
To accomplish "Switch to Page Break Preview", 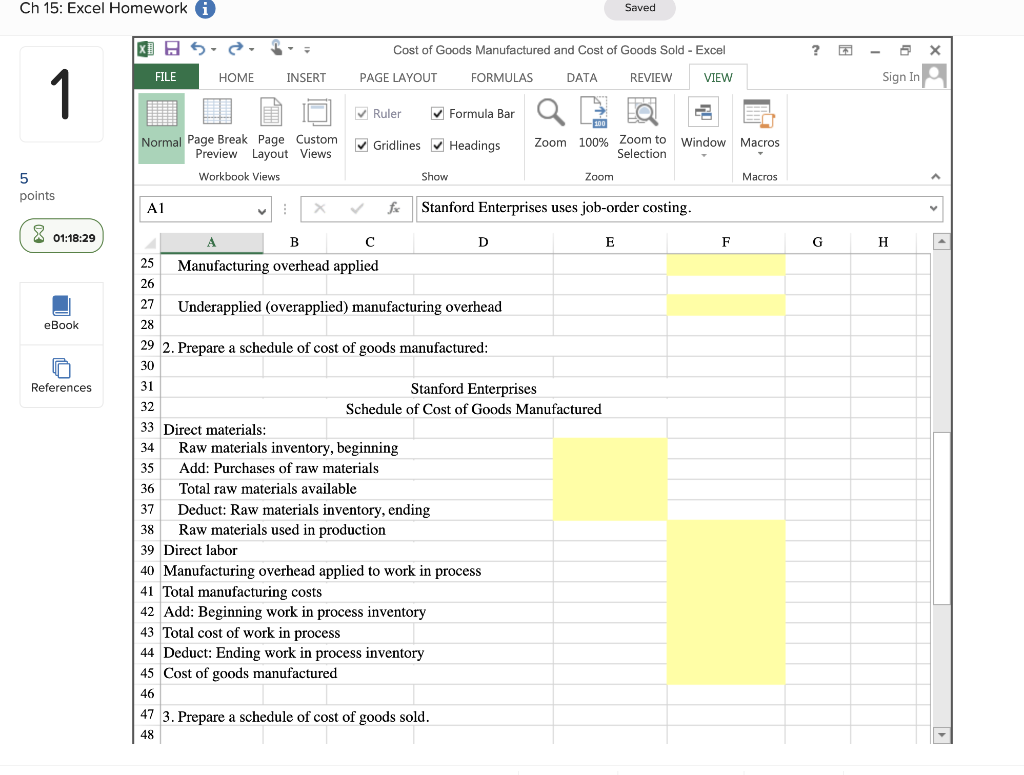I will click(x=217, y=127).
